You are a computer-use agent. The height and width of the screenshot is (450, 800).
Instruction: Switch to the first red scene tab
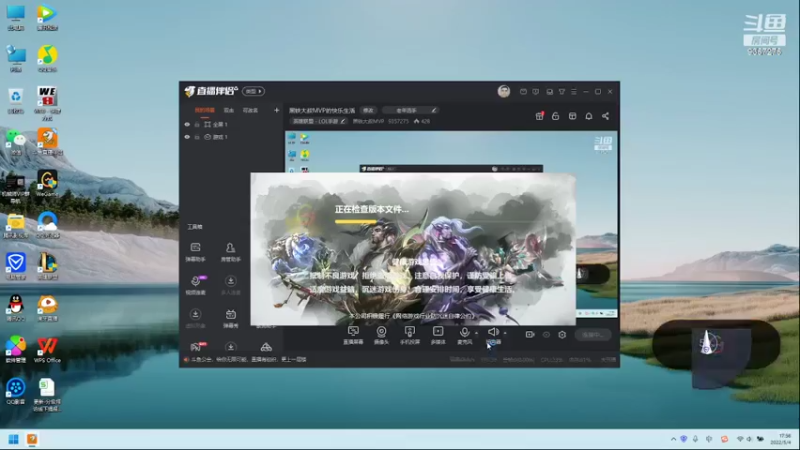(205, 110)
